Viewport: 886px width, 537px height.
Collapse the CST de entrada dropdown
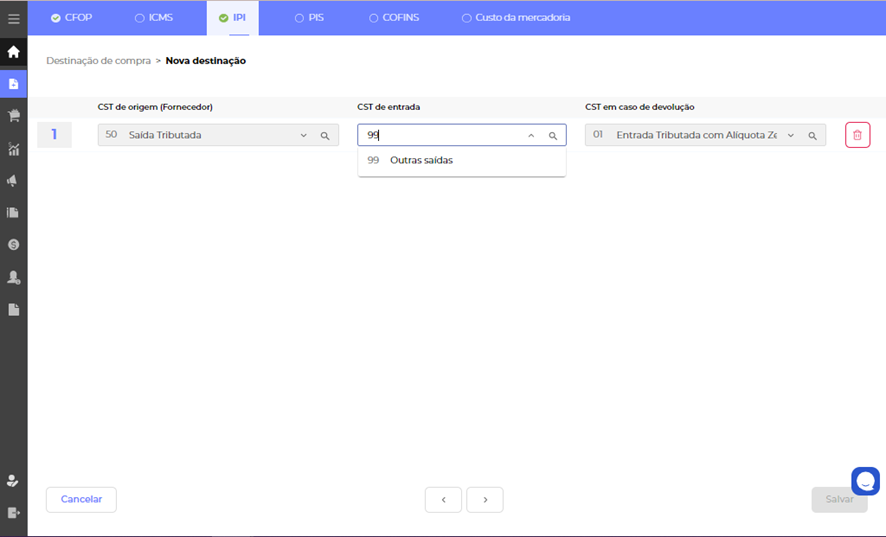[531, 136]
